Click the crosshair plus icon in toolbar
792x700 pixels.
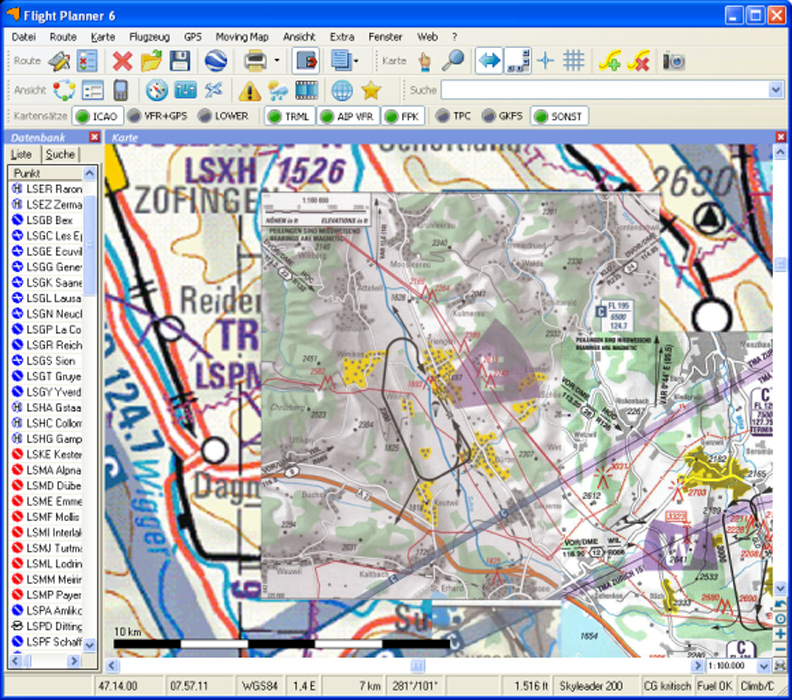click(546, 61)
